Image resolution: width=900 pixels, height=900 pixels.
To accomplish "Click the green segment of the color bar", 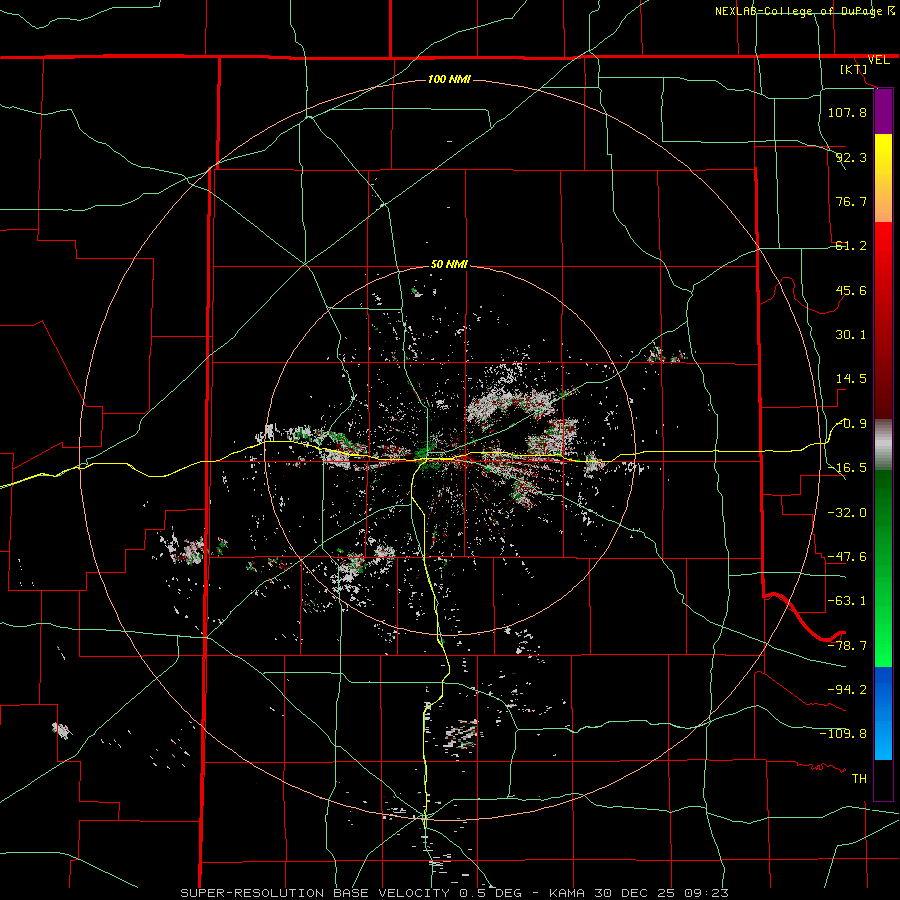I will click(883, 568).
